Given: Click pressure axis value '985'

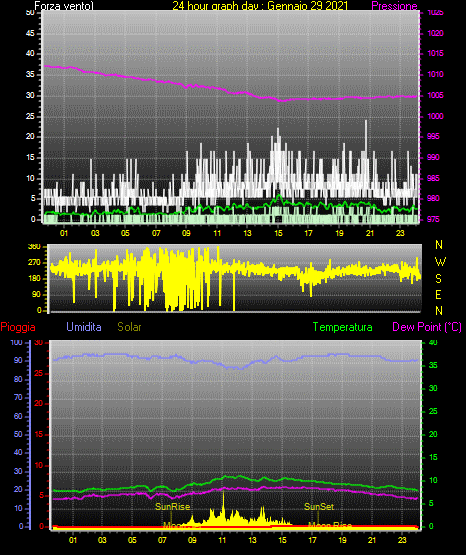Looking at the screenshot, I should (433, 178).
